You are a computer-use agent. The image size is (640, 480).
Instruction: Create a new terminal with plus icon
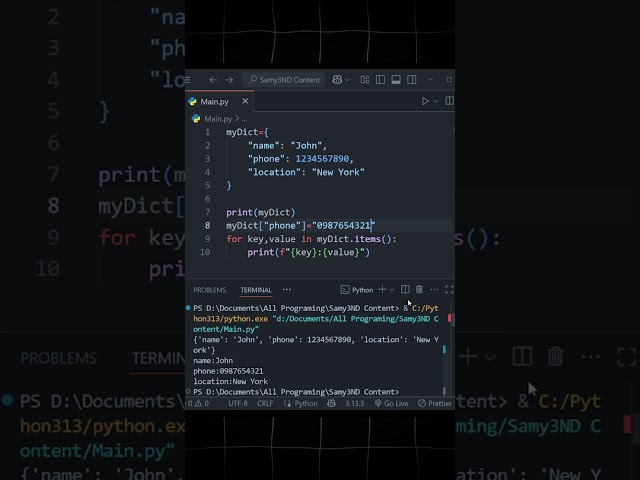(x=382, y=289)
